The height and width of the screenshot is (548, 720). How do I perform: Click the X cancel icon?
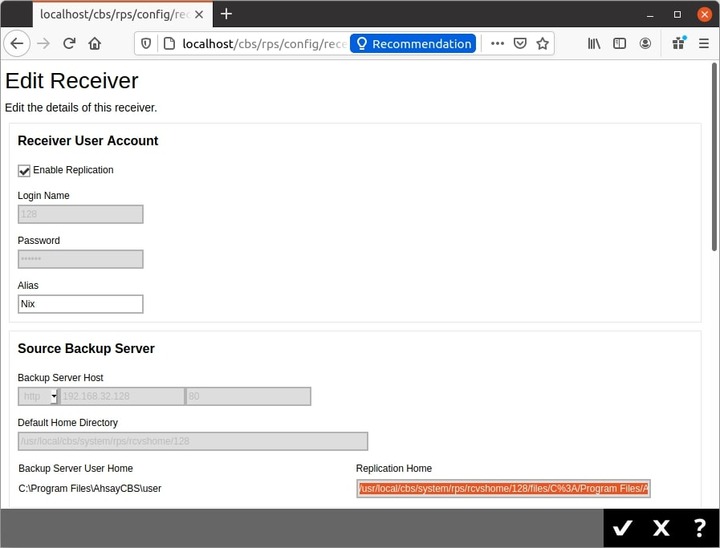(x=661, y=528)
